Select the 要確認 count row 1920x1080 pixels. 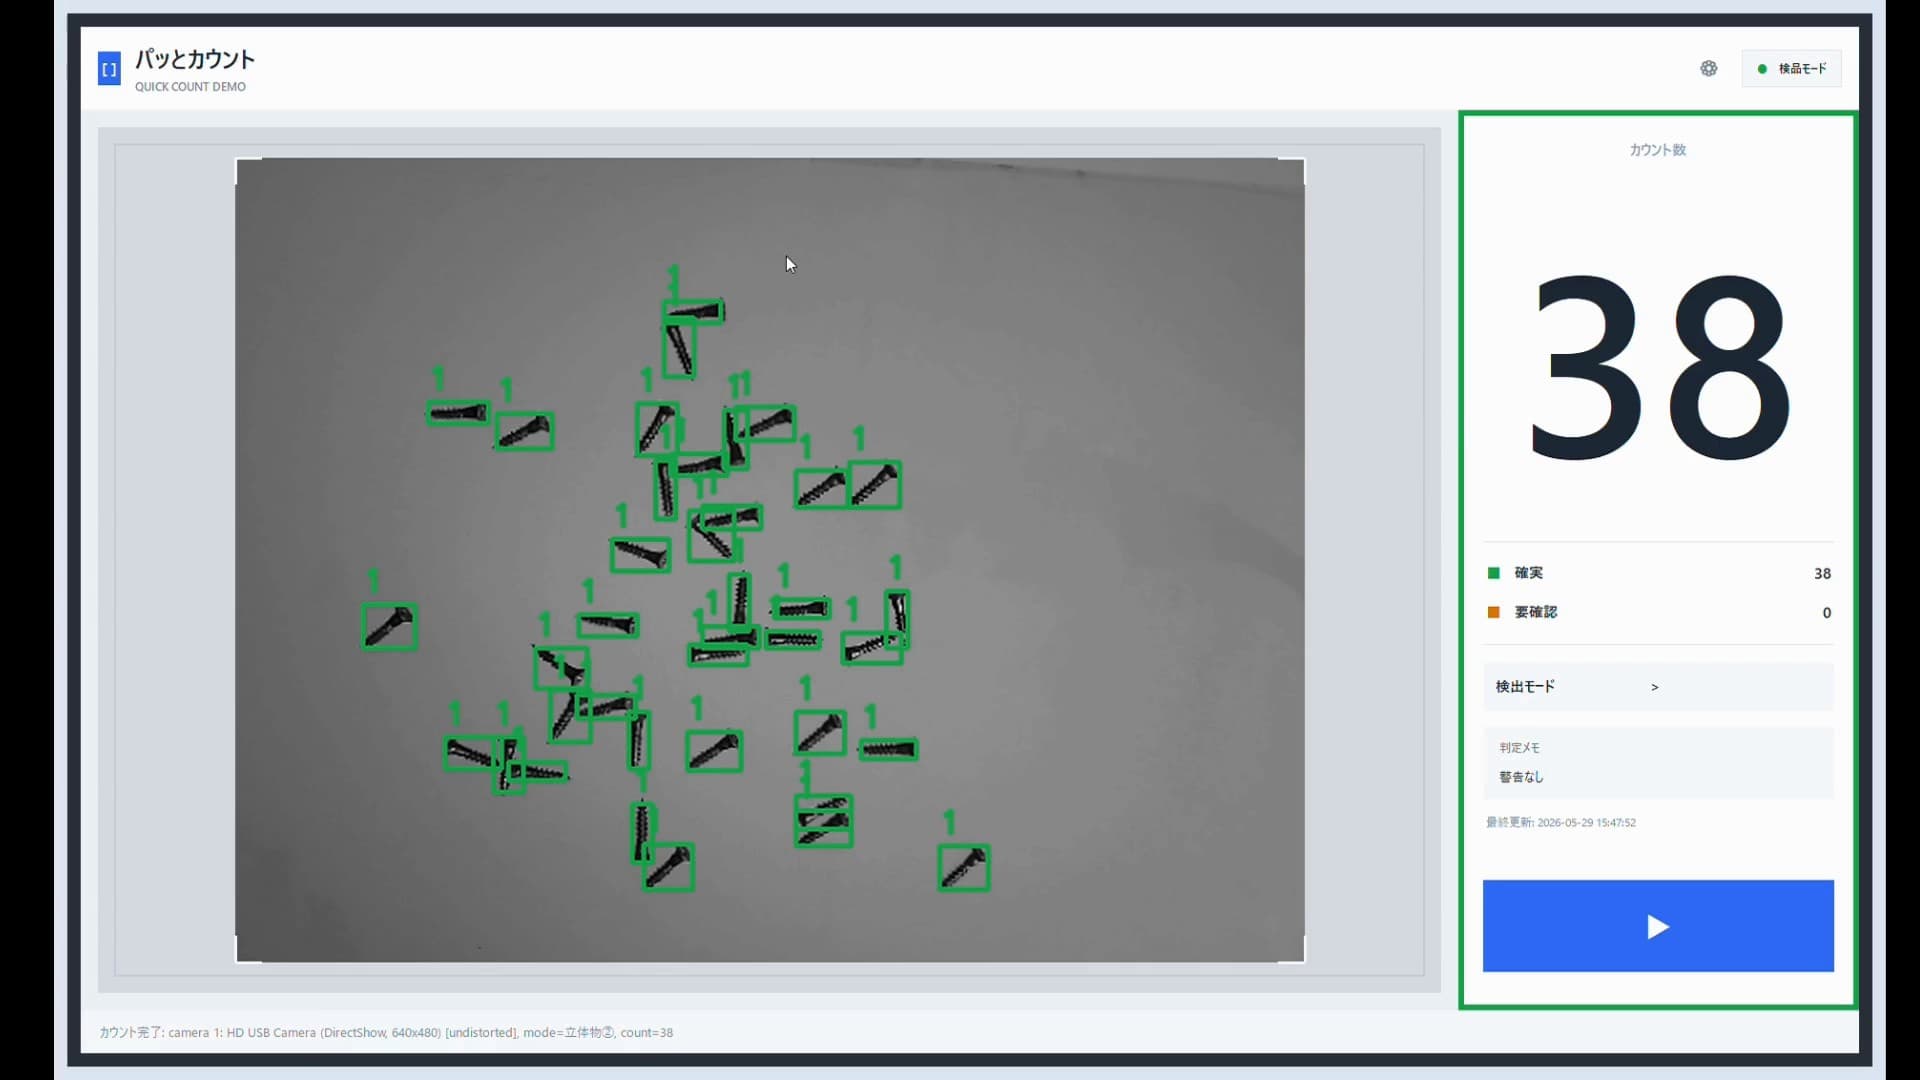coord(1658,612)
